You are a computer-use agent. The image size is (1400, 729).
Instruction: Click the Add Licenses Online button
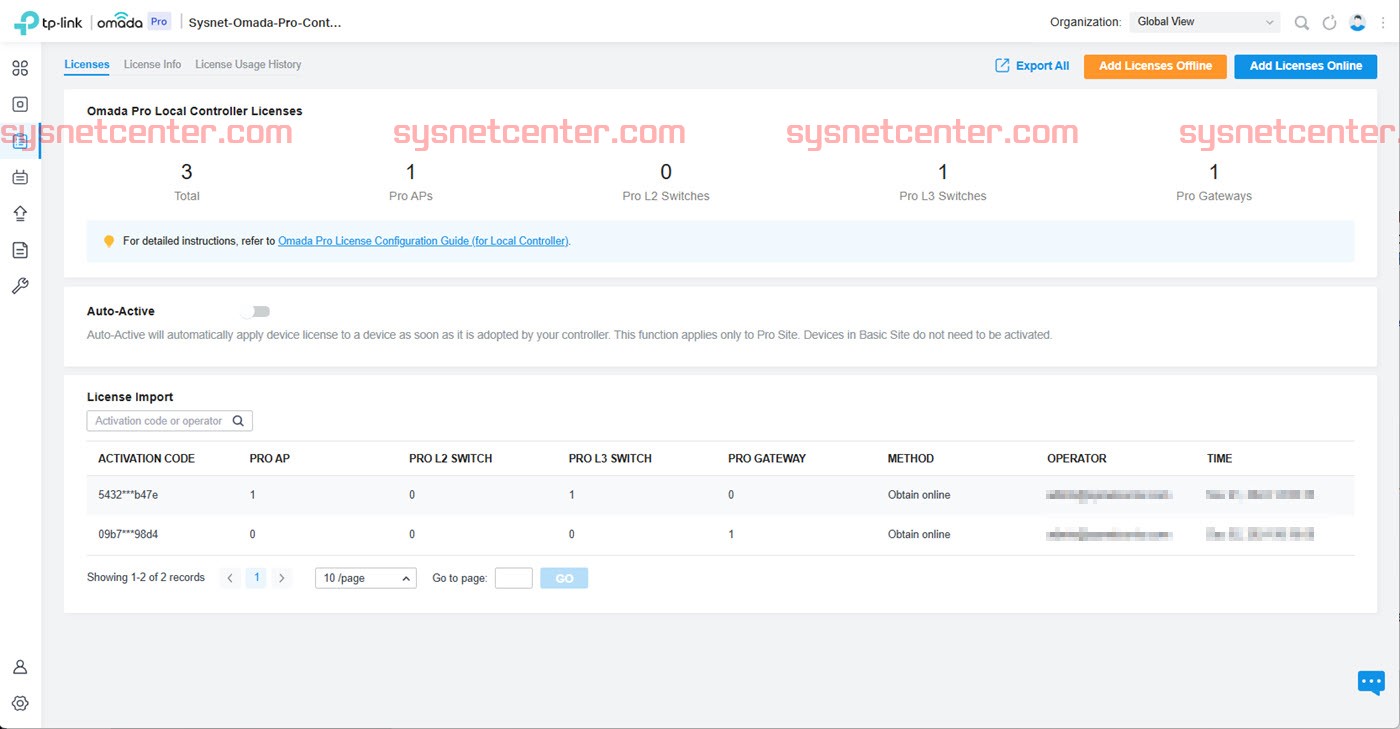[x=1306, y=66]
